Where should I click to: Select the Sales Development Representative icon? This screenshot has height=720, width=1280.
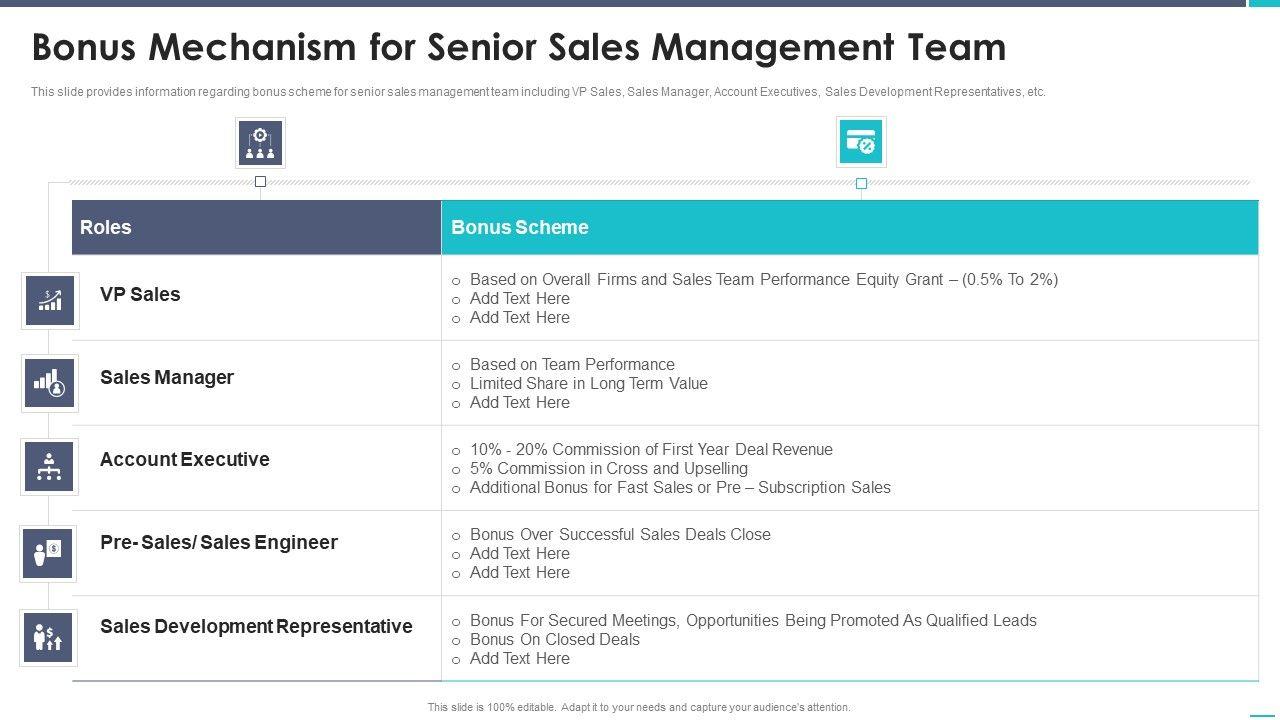pos(49,637)
